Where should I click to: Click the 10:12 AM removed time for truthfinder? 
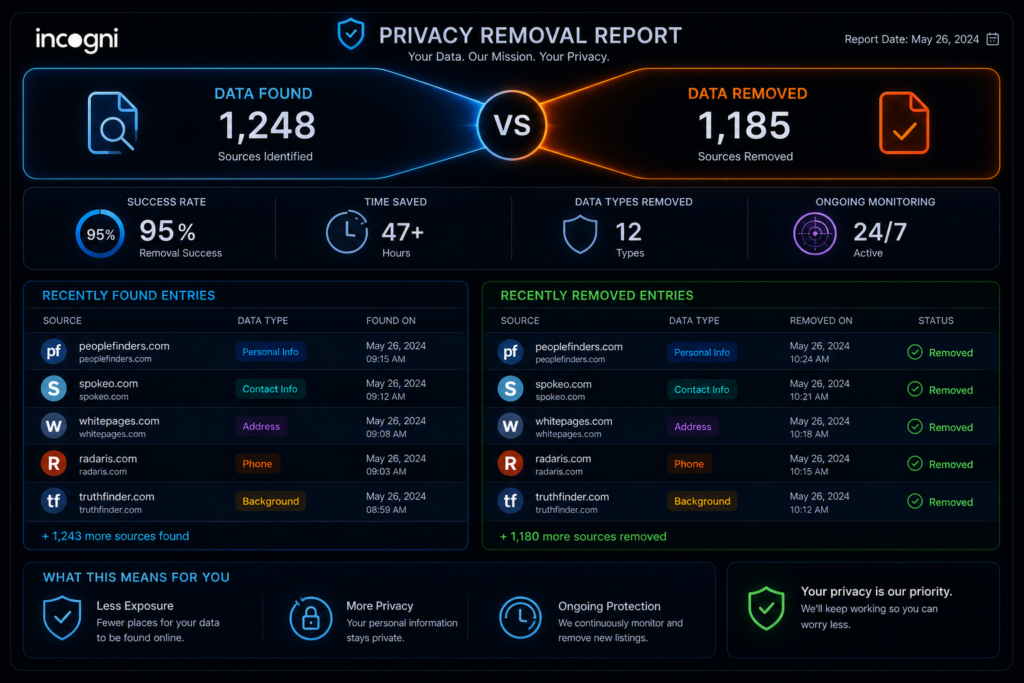pyautogui.click(x=808, y=509)
